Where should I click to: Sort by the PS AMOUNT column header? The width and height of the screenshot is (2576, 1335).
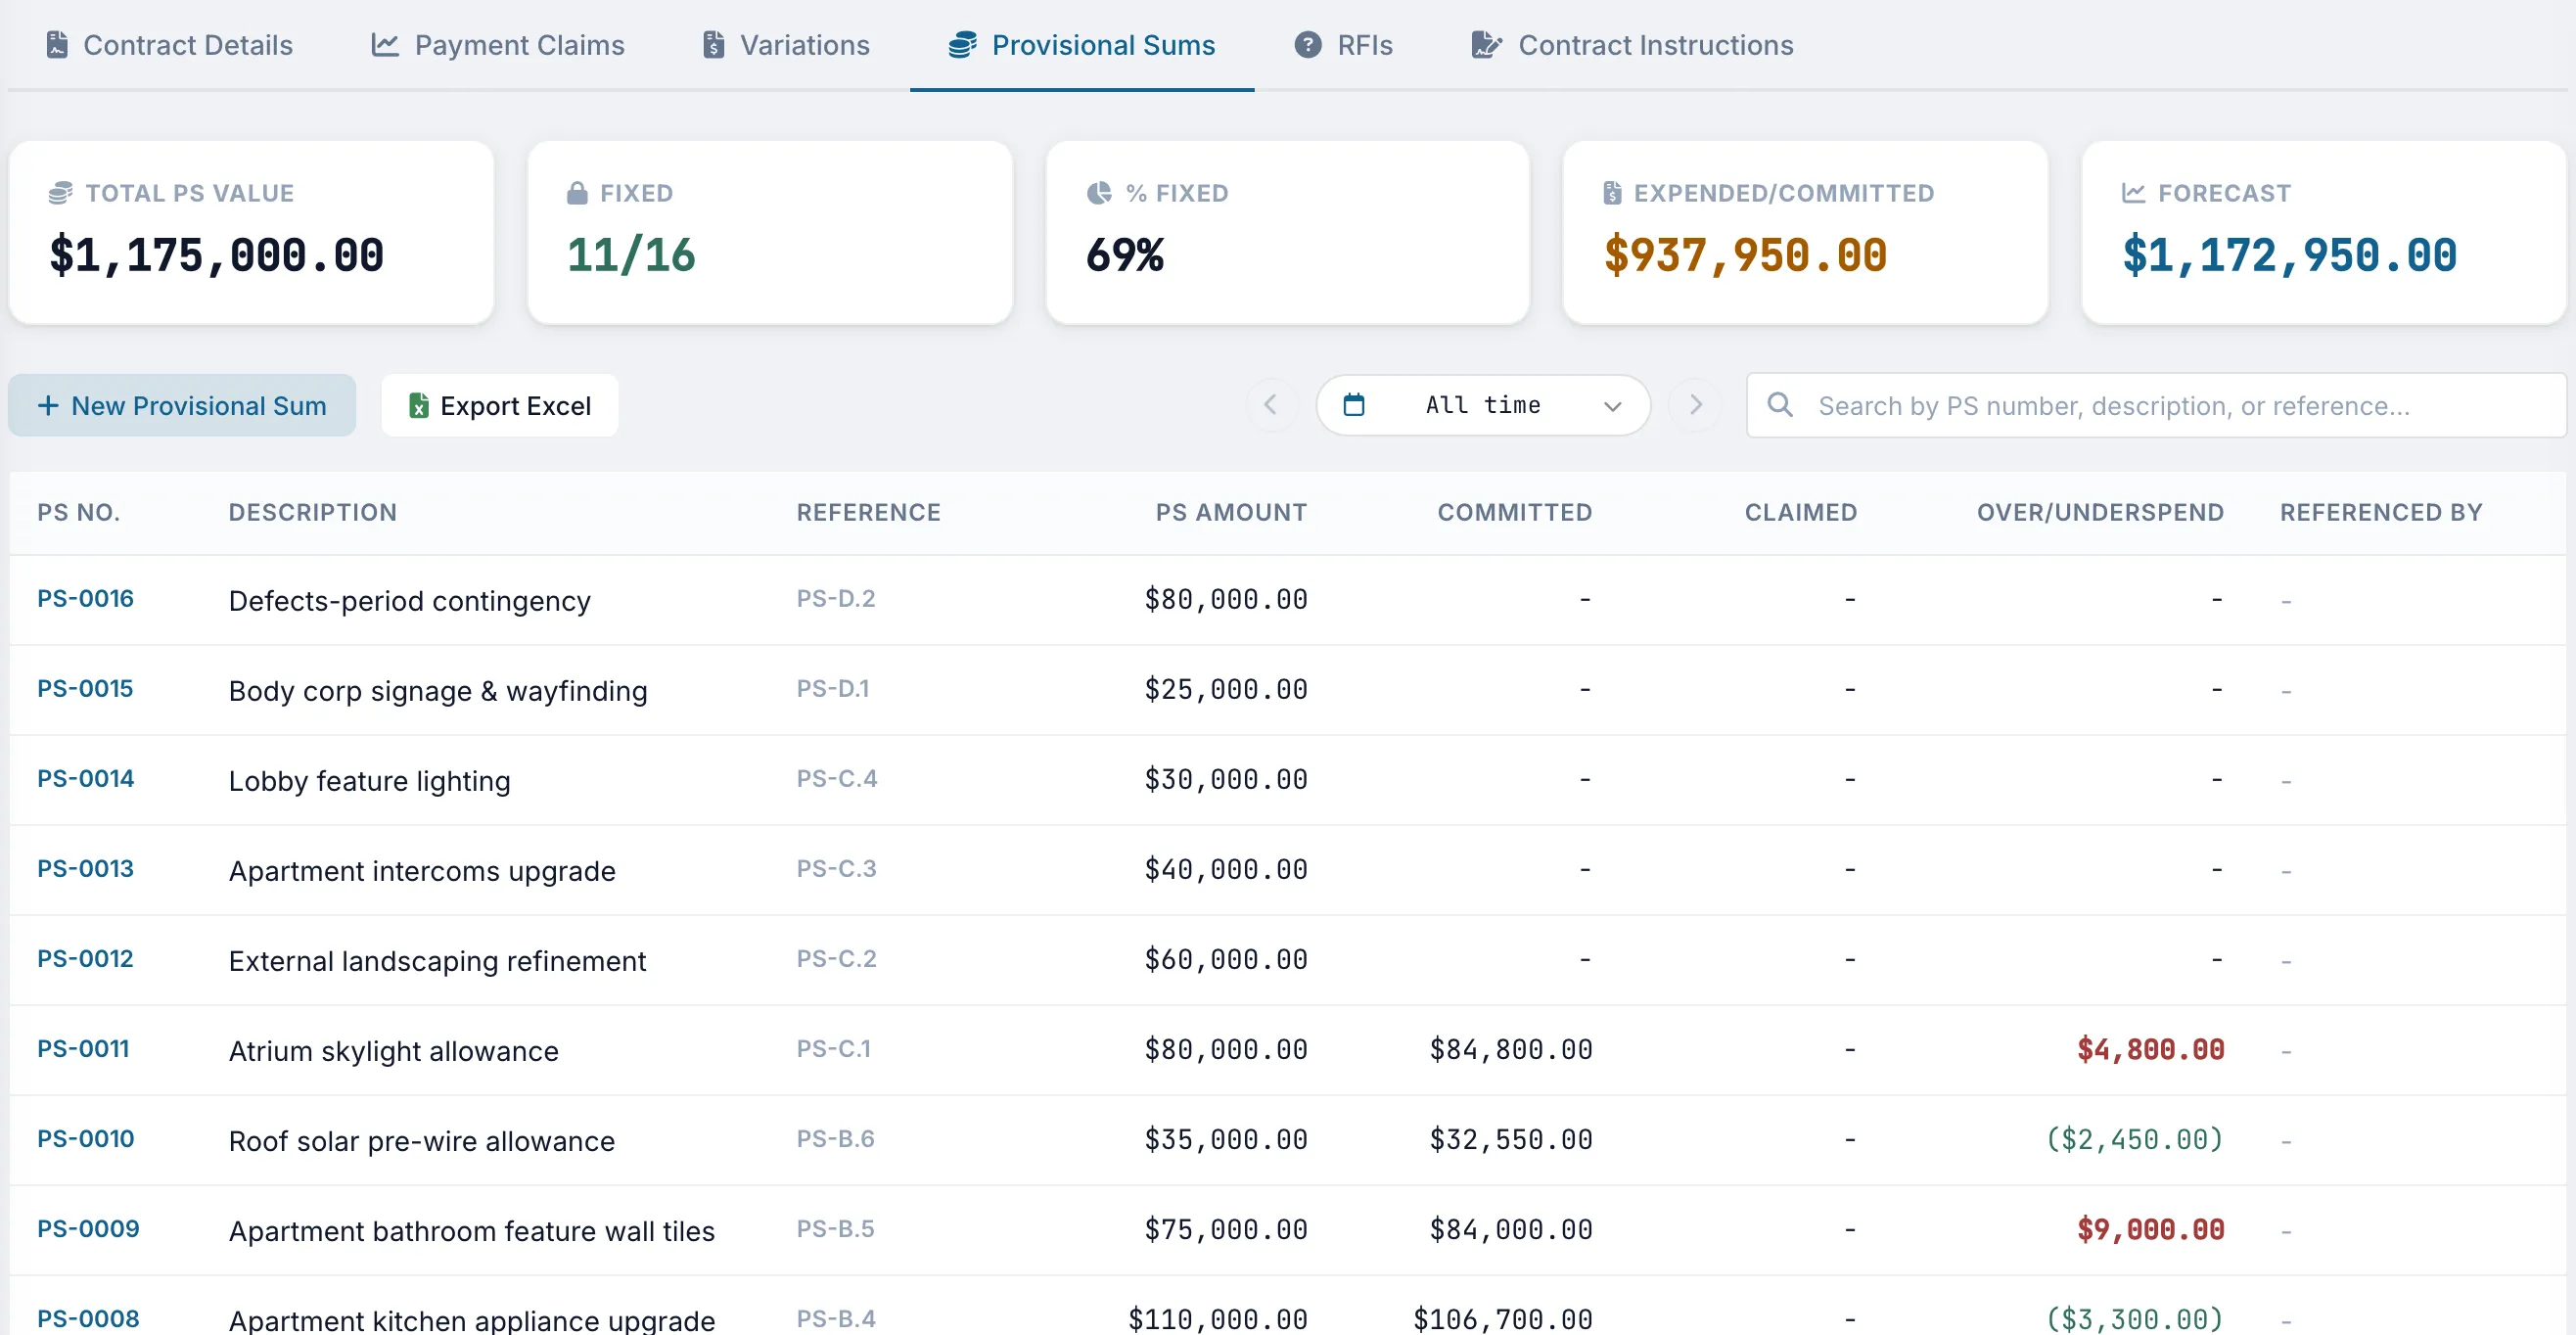click(1231, 512)
